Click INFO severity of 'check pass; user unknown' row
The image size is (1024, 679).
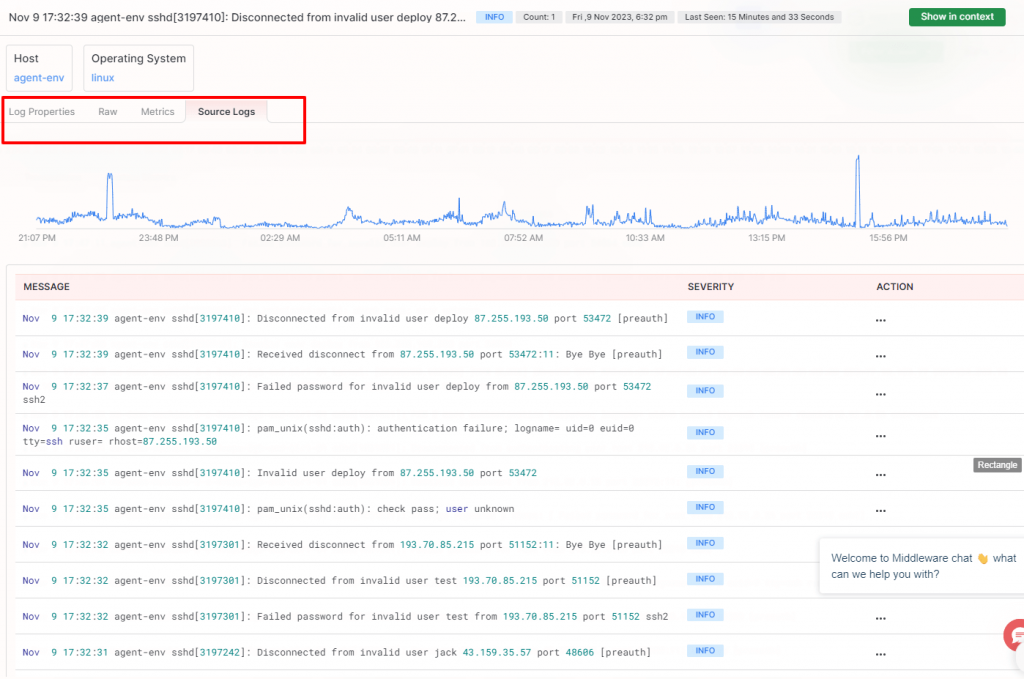pyautogui.click(x=705, y=507)
